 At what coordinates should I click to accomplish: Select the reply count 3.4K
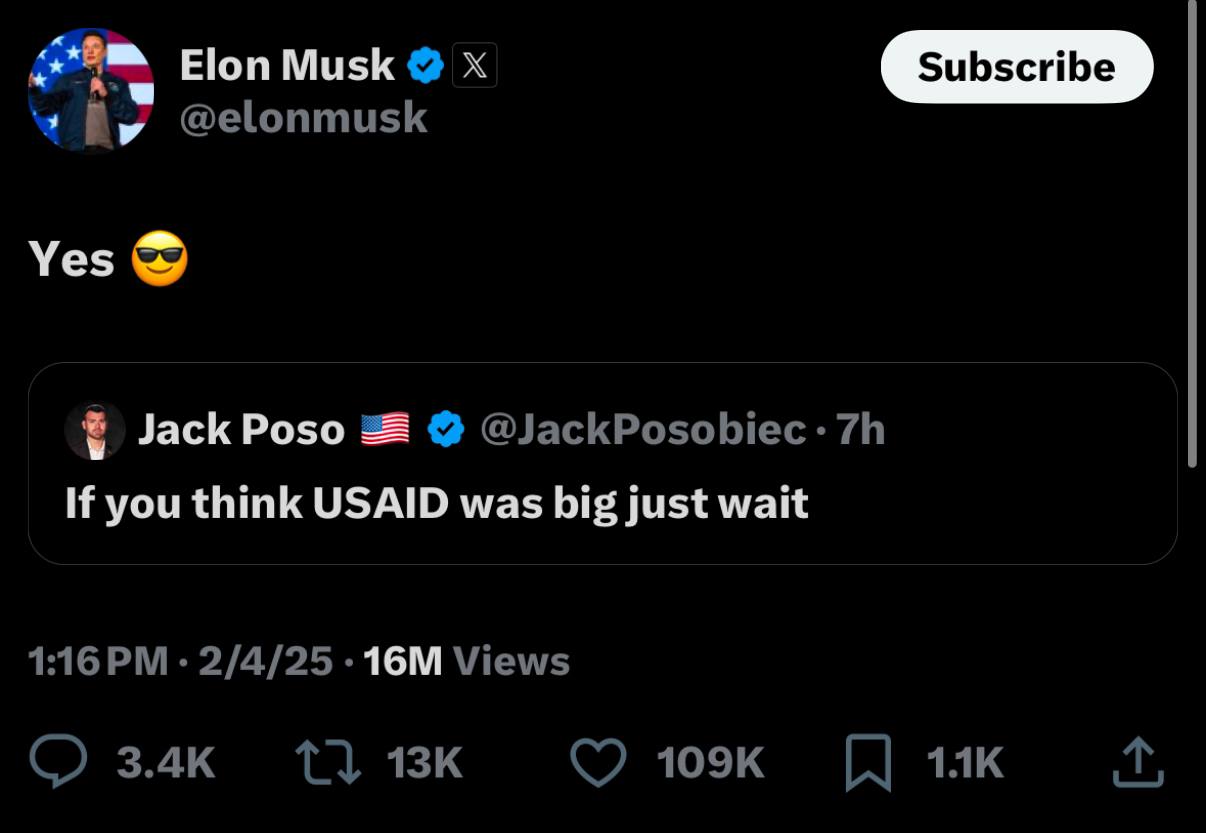164,763
